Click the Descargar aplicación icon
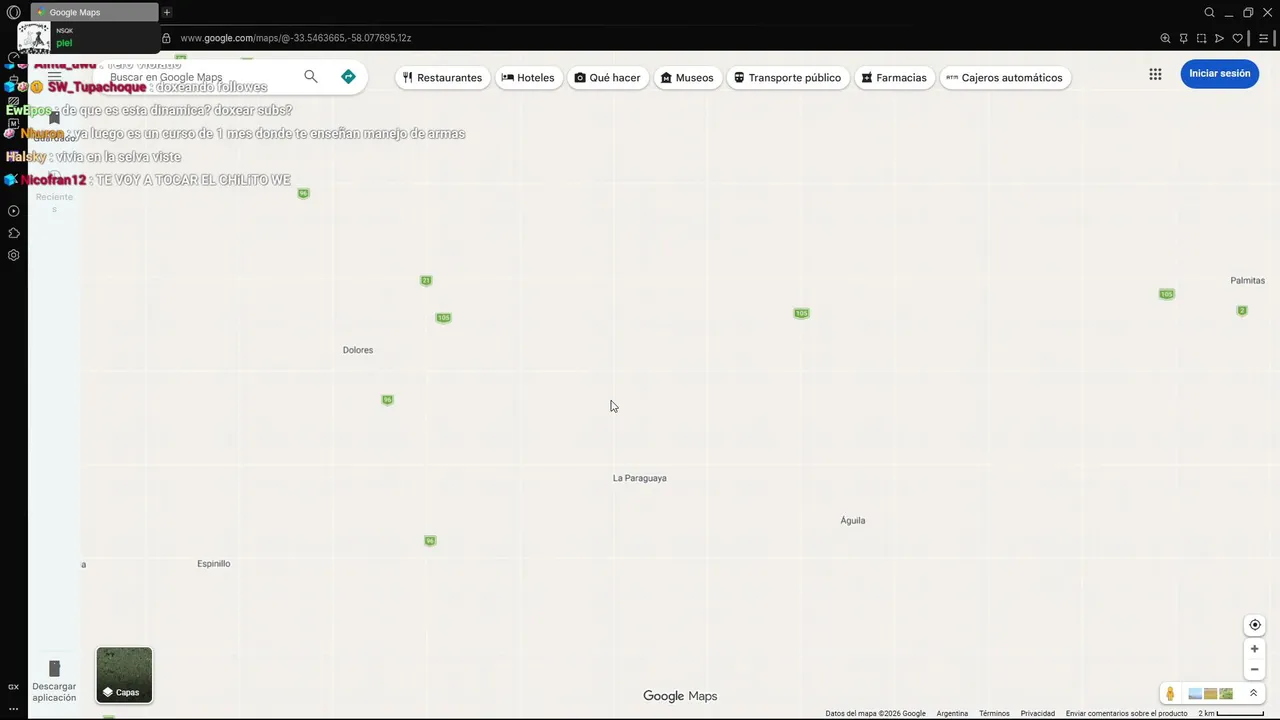 click(54, 669)
